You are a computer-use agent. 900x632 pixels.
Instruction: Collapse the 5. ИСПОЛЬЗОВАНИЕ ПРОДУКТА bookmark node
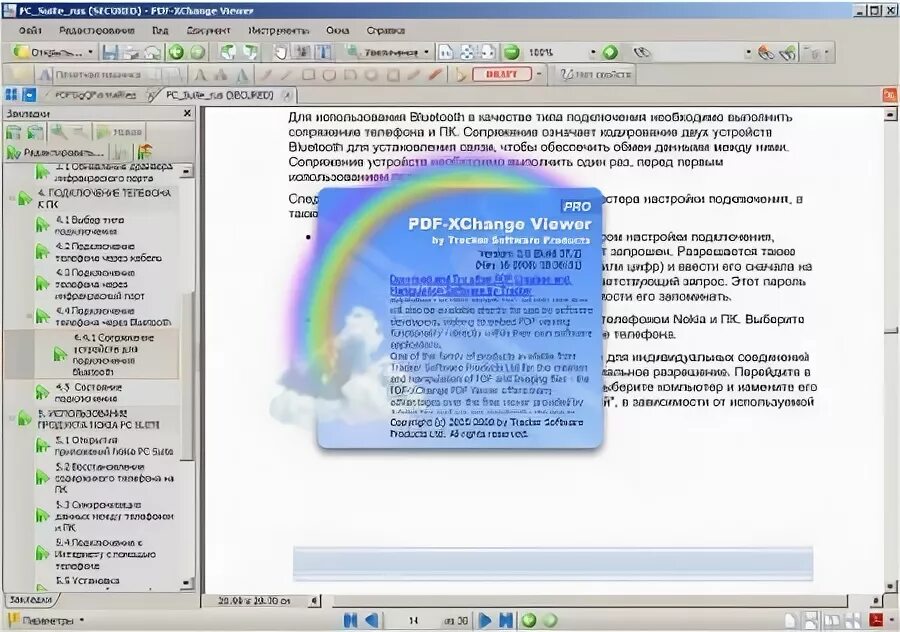coord(11,418)
